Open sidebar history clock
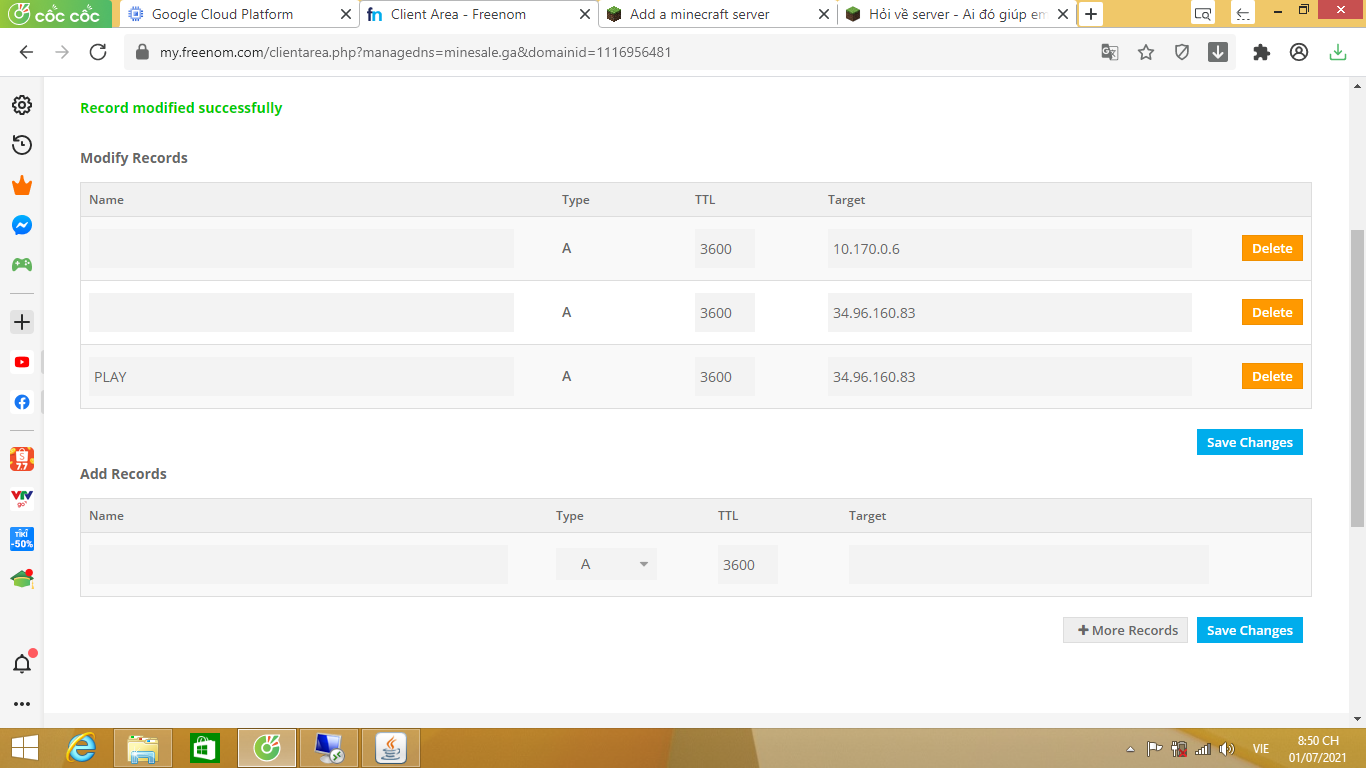Screen dimensions: 1366x768 click(x=22, y=145)
